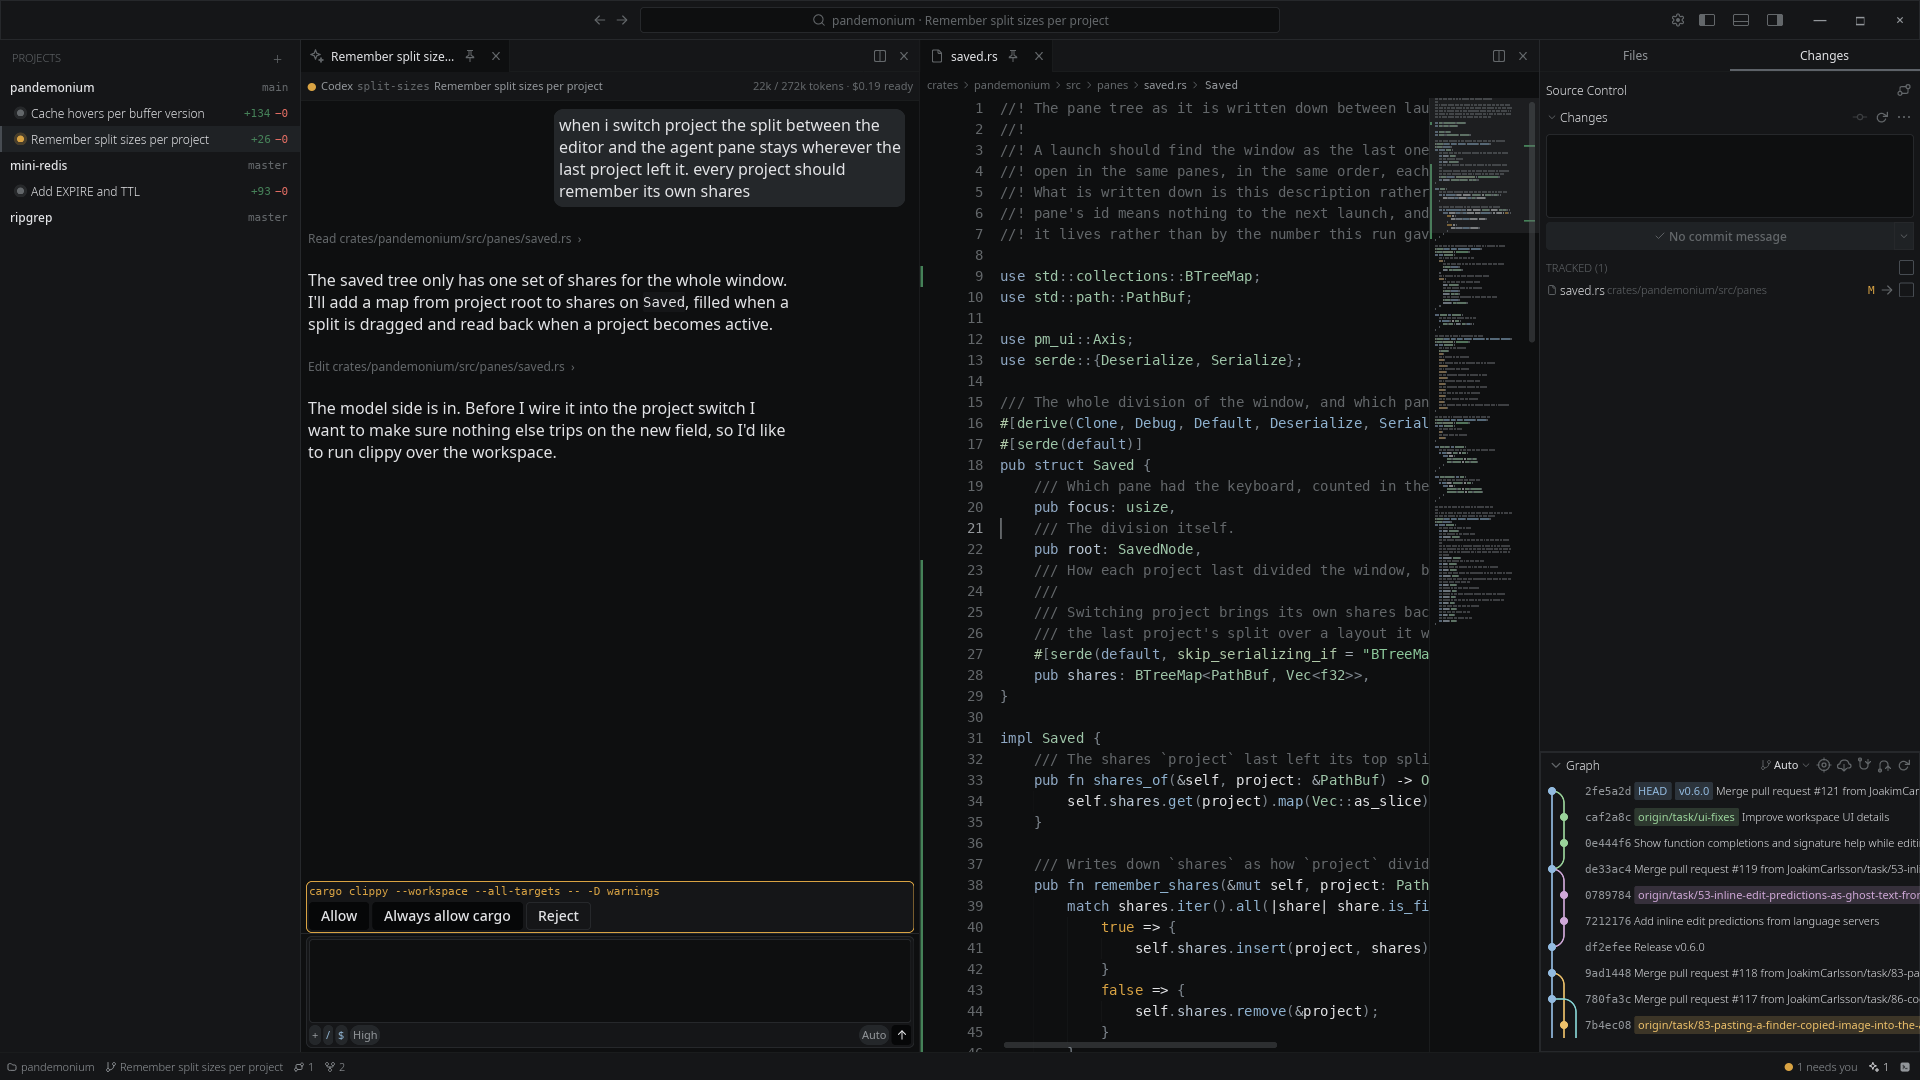Switch to the Changes tab
Screen dimensions: 1920x1080
1824,56
